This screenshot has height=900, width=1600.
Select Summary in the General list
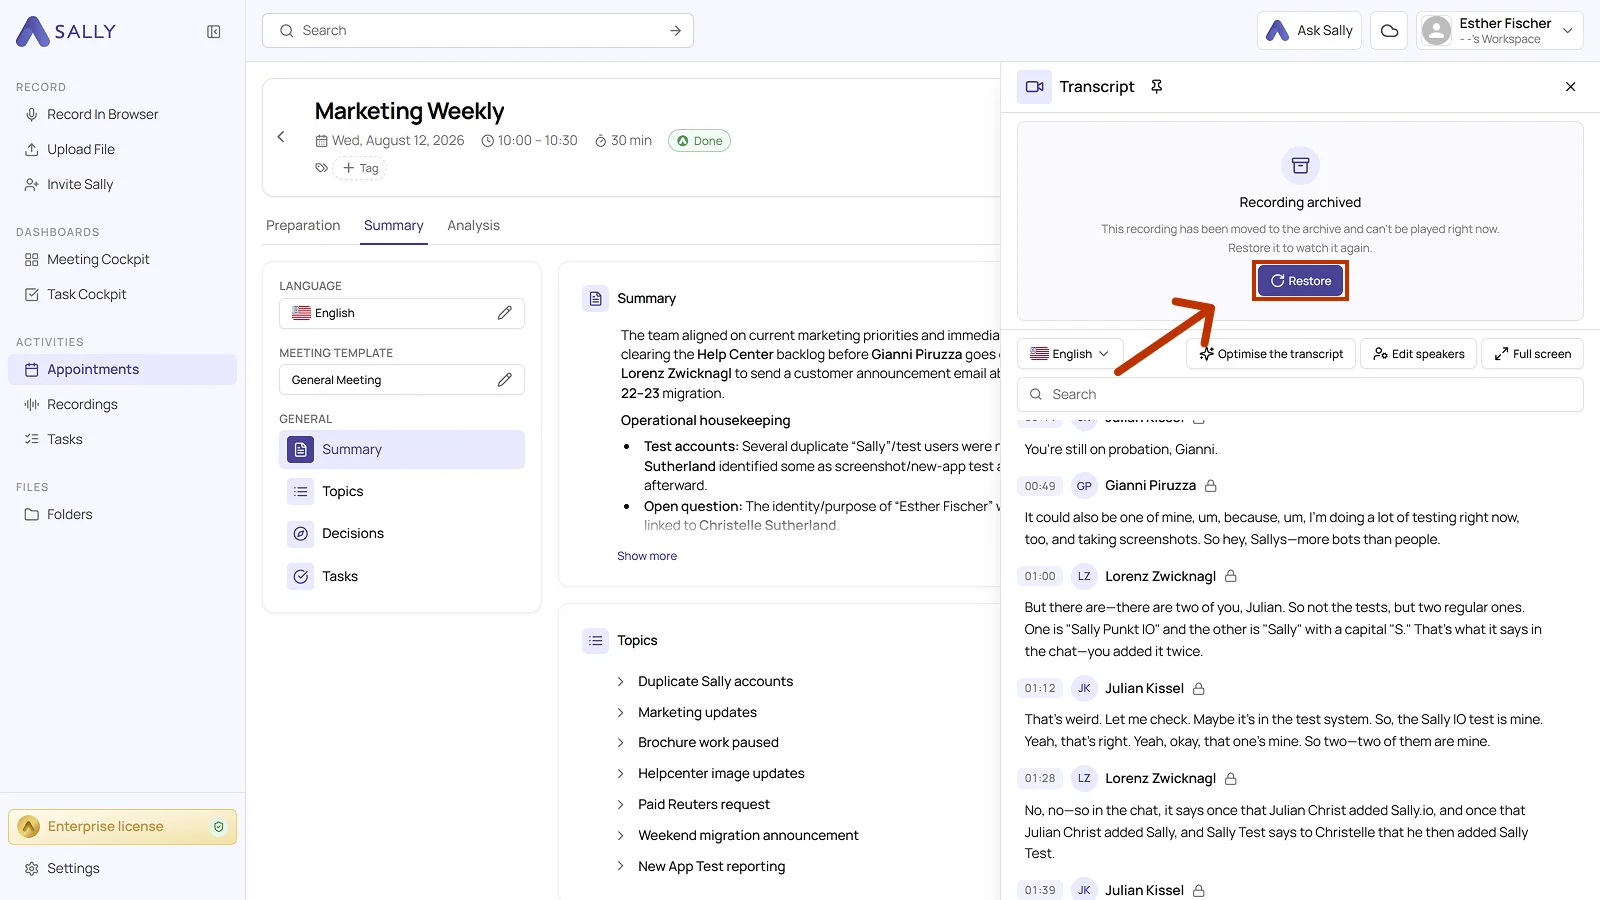402,450
